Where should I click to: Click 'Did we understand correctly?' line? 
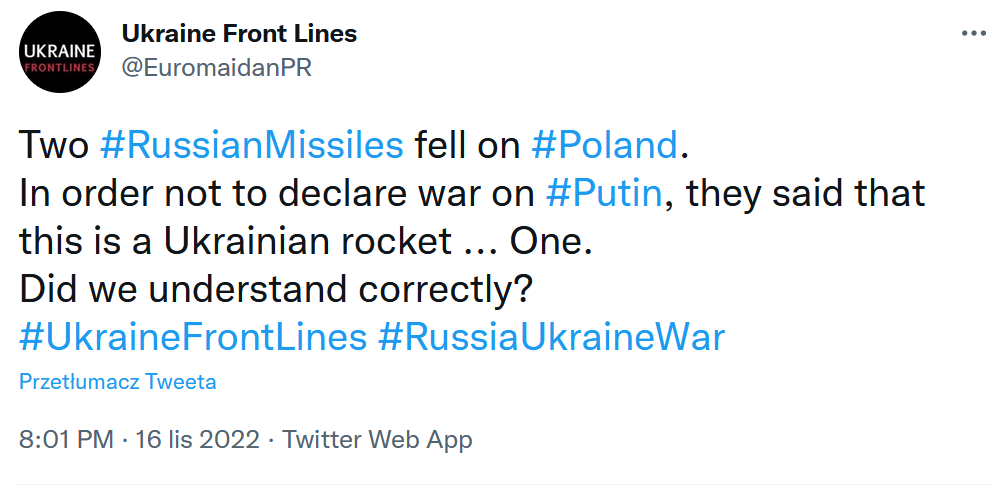(x=275, y=289)
